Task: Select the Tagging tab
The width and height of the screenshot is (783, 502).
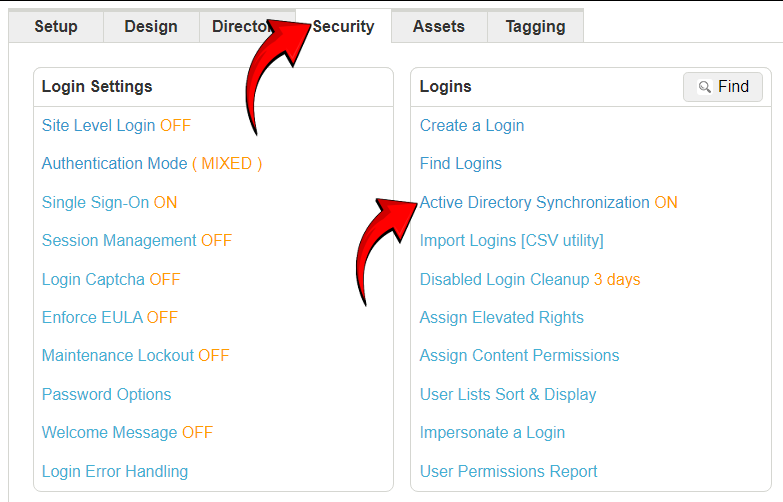Action: (x=535, y=26)
